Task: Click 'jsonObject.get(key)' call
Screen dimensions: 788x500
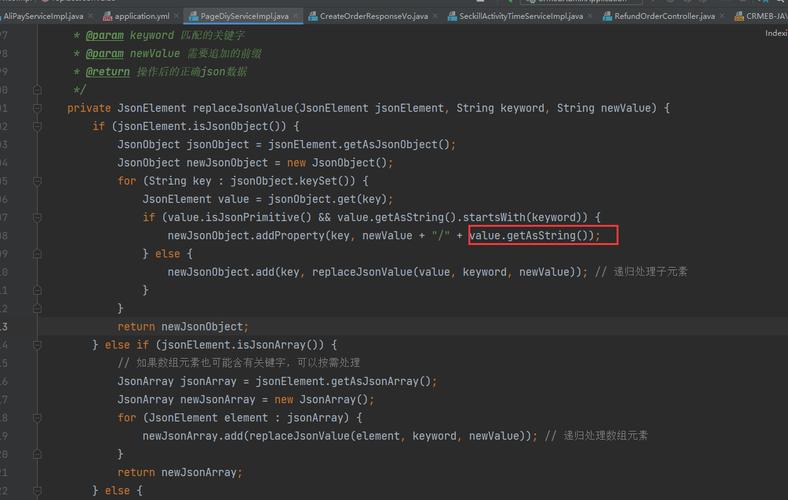Action: 327,199
